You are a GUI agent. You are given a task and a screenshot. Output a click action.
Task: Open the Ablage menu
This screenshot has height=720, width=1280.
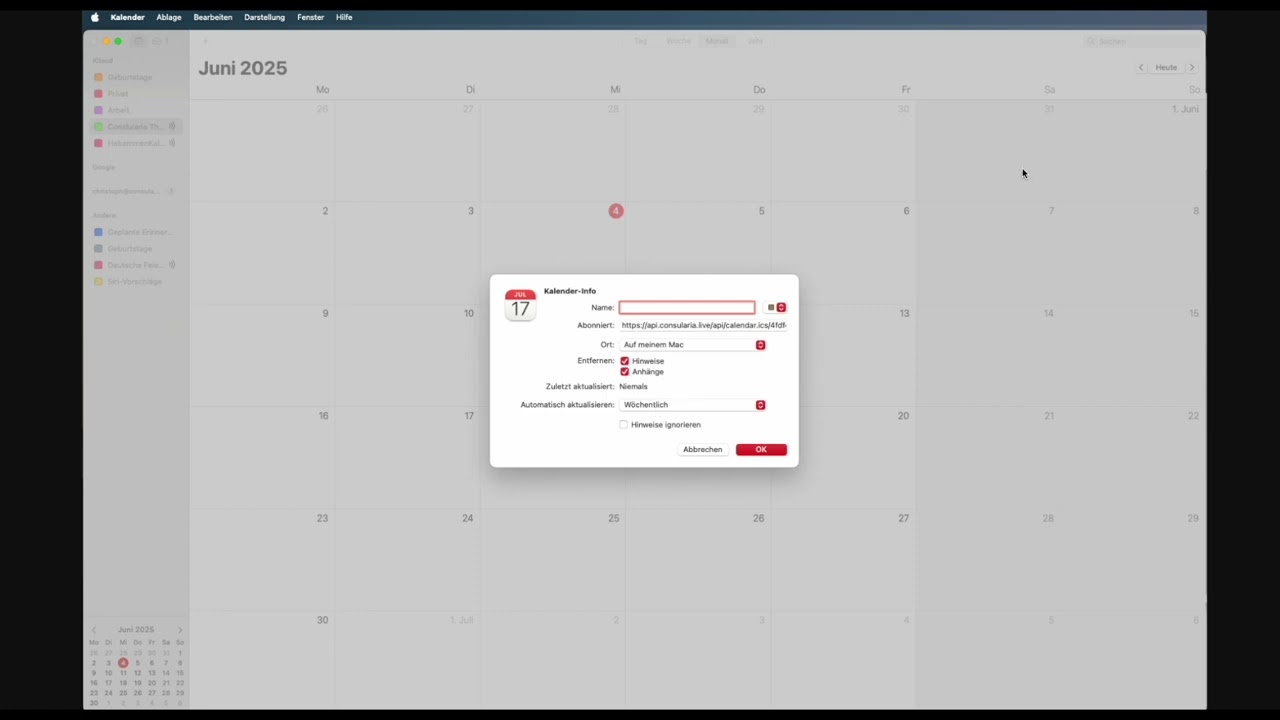click(169, 17)
